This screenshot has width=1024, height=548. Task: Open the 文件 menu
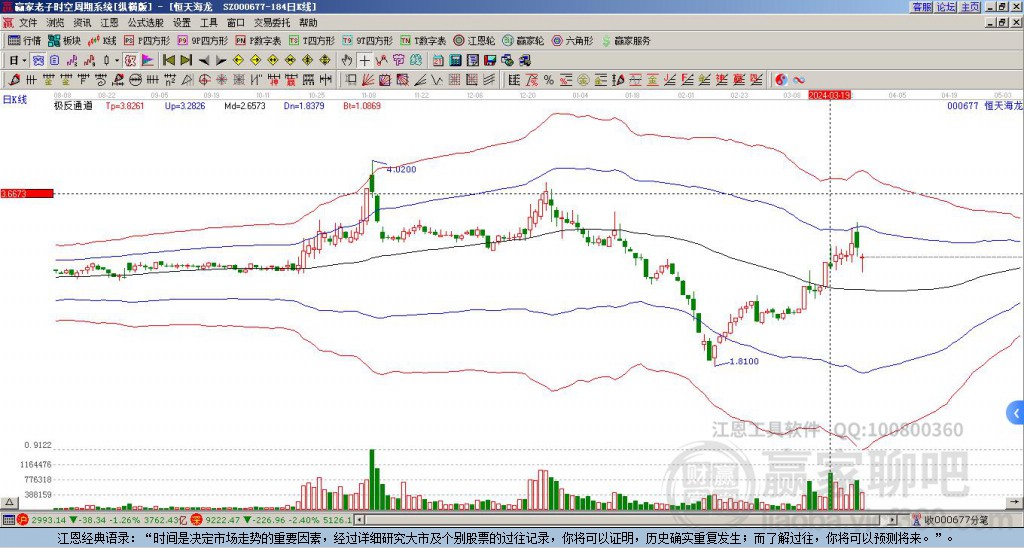tap(28, 23)
